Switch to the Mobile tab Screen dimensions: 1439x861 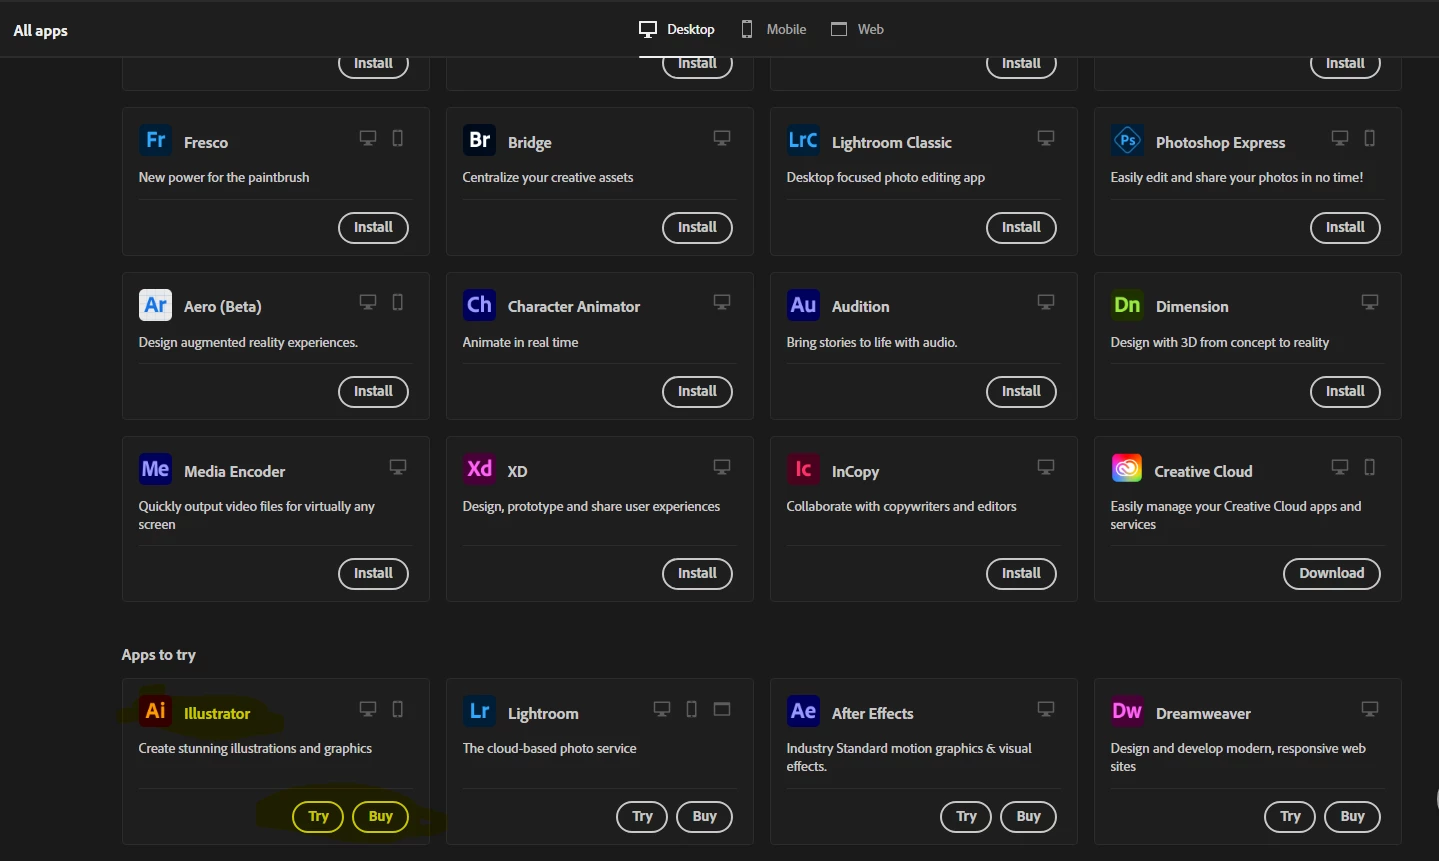[x=773, y=29]
